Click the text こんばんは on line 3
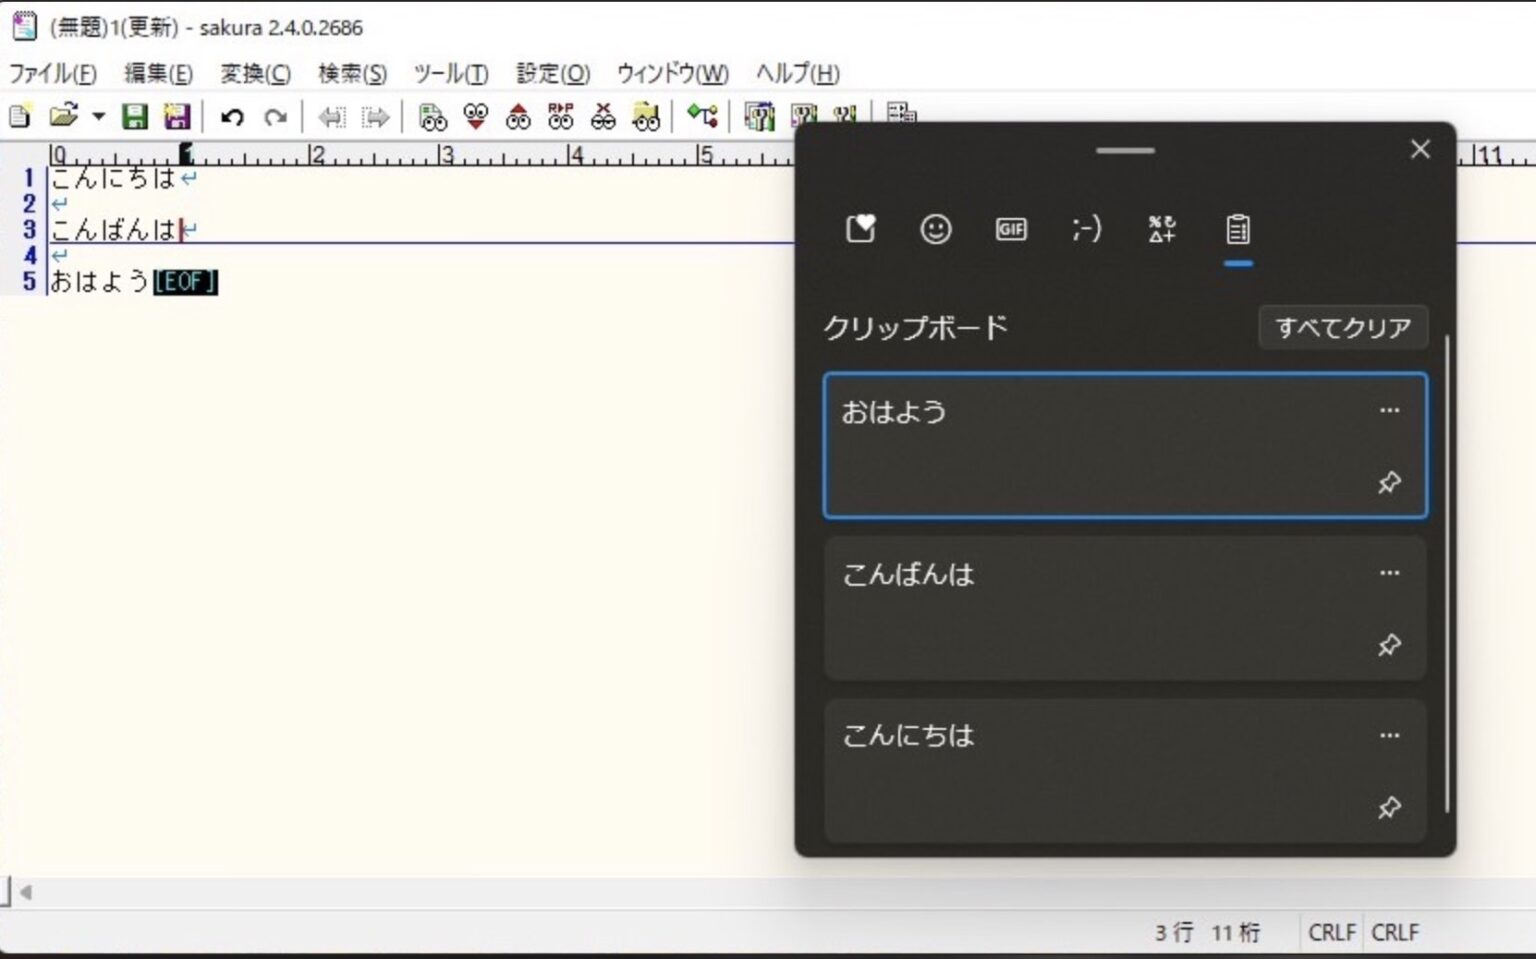 tap(113, 230)
